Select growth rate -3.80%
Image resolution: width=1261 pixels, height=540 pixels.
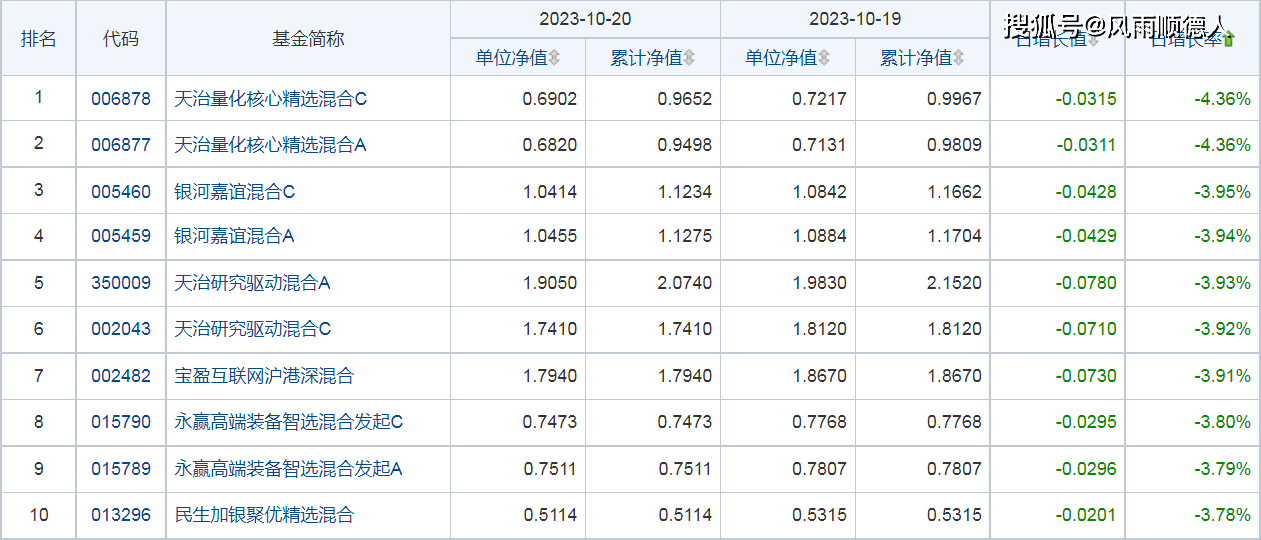(x=1222, y=422)
